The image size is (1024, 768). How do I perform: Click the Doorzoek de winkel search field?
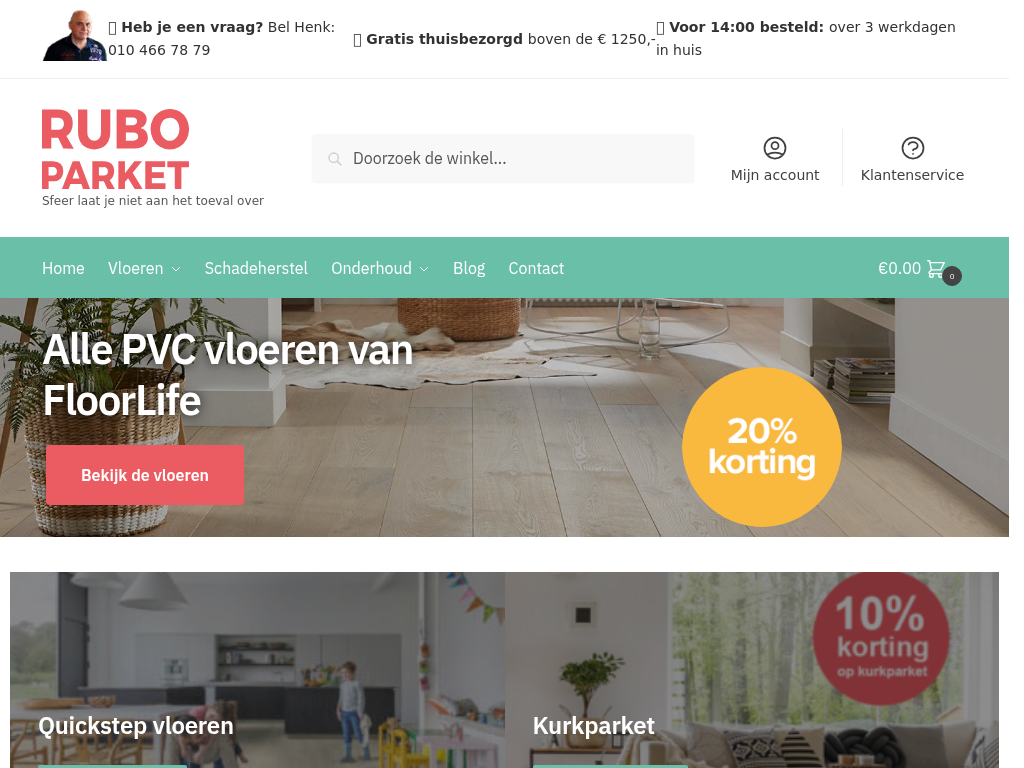503,159
